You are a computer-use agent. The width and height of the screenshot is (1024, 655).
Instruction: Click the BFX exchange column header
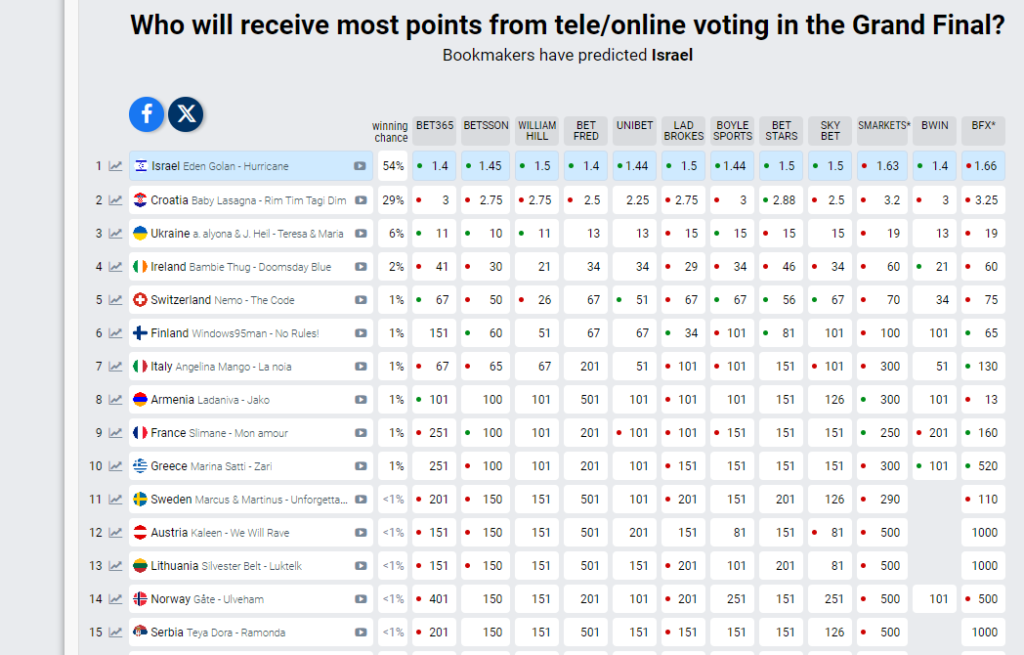click(983, 127)
